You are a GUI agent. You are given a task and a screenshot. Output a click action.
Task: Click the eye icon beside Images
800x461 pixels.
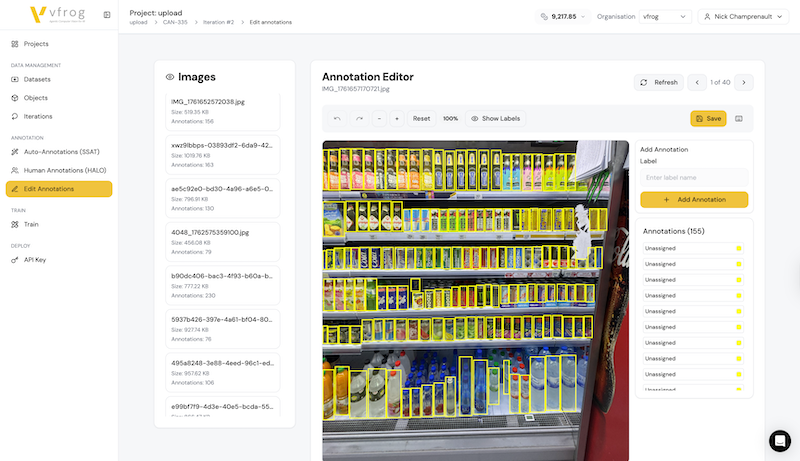(x=170, y=77)
